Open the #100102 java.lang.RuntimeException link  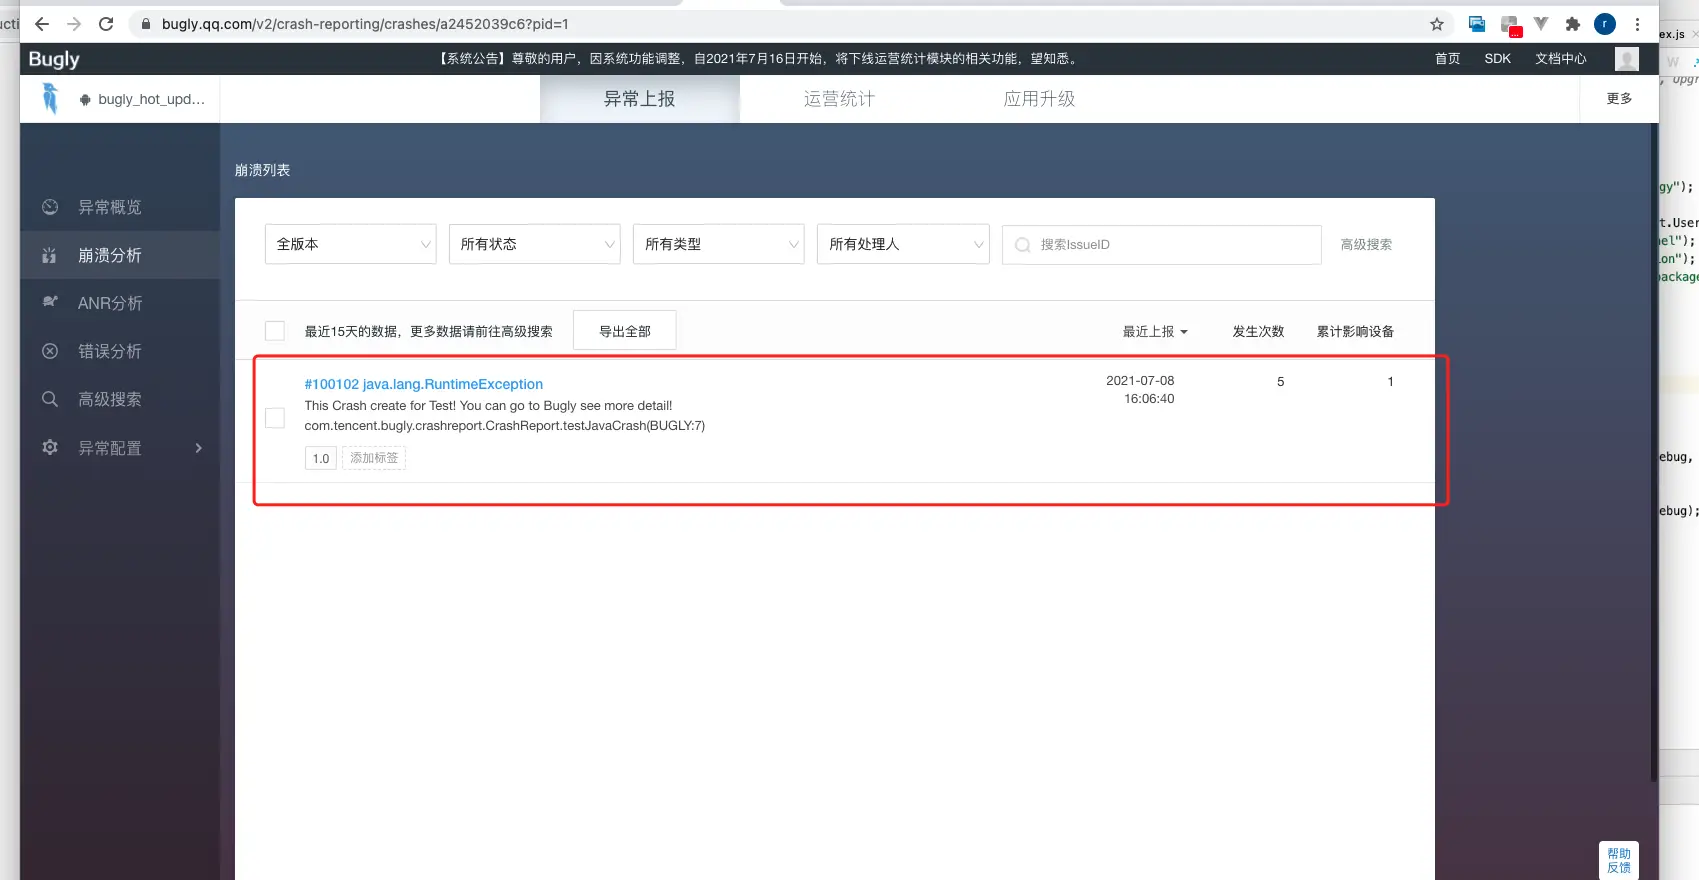(424, 384)
